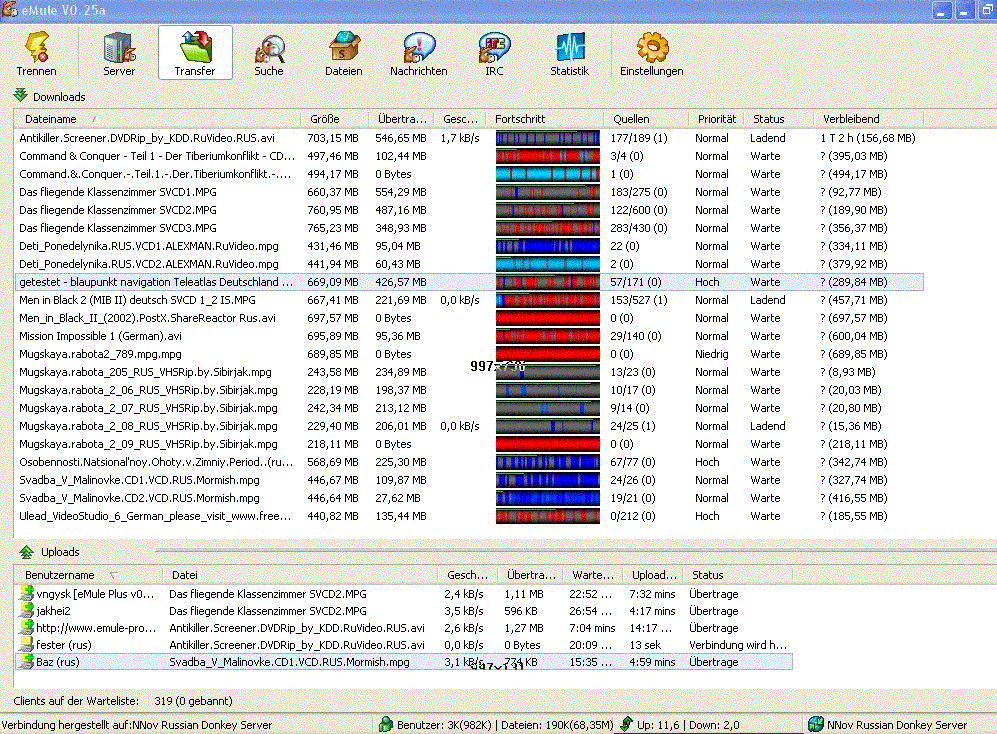This screenshot has height=734, width=997.
Task: Sort downloads by Dateiname column header
Action: (x=156, y=119)
